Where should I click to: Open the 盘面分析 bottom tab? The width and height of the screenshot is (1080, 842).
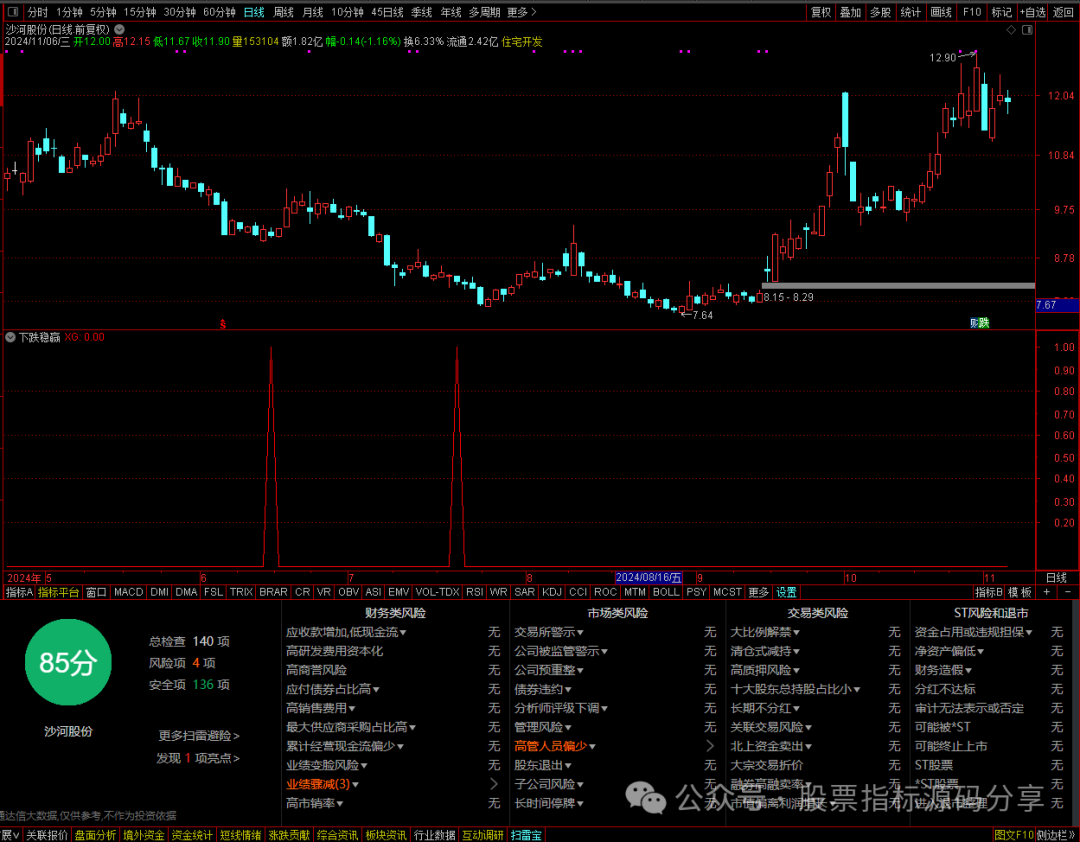click(95, 835)
